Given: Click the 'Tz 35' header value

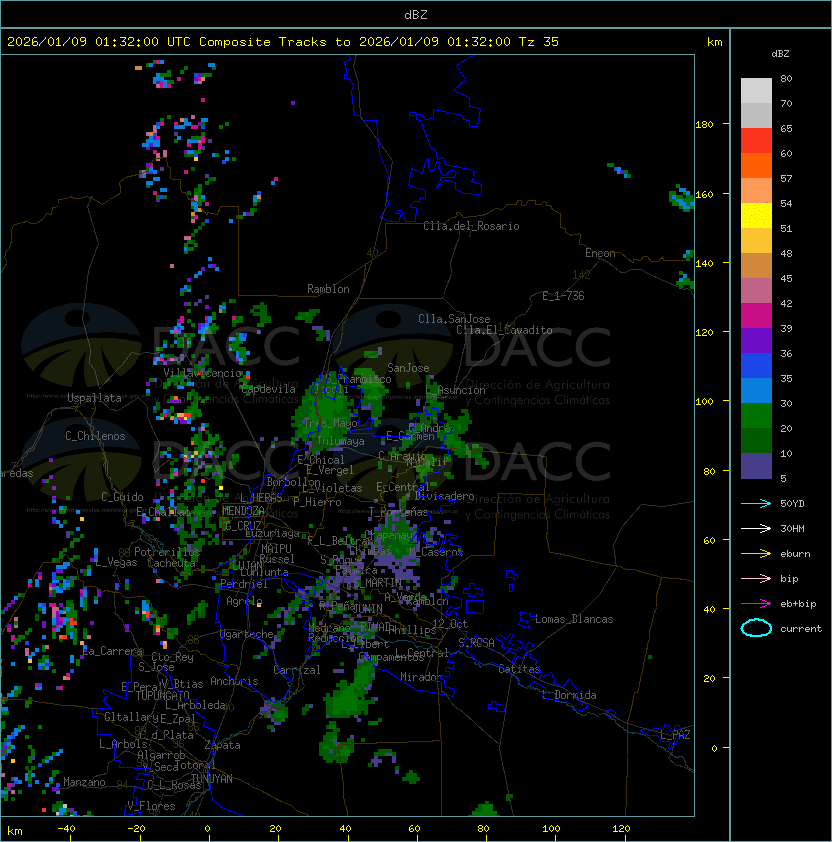Looking at the screenshot, I should (539, 42).
